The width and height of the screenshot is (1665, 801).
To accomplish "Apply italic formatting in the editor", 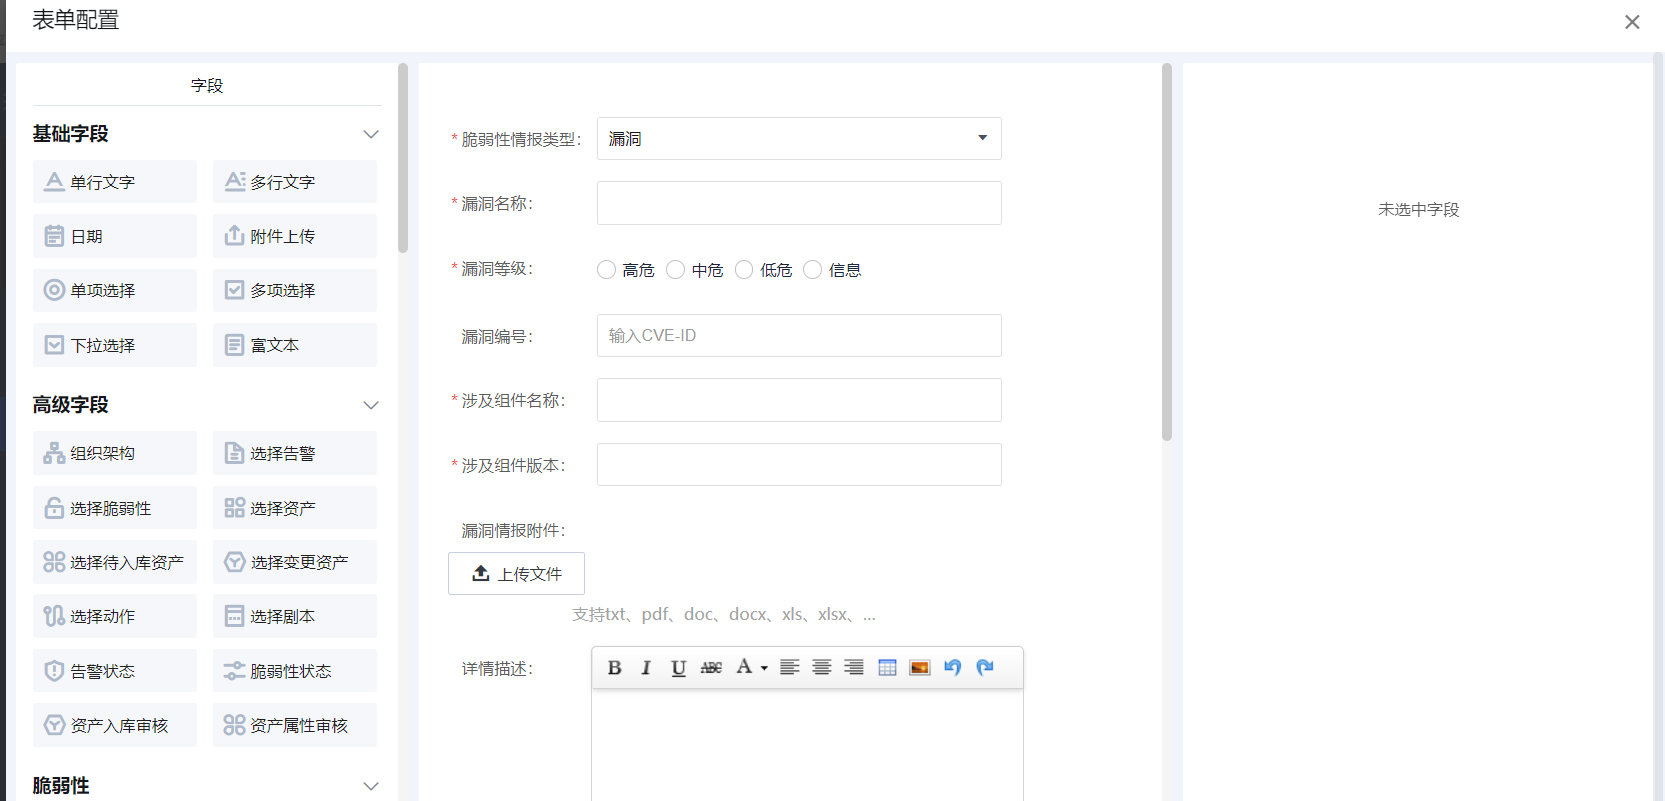I will (646, 668).
